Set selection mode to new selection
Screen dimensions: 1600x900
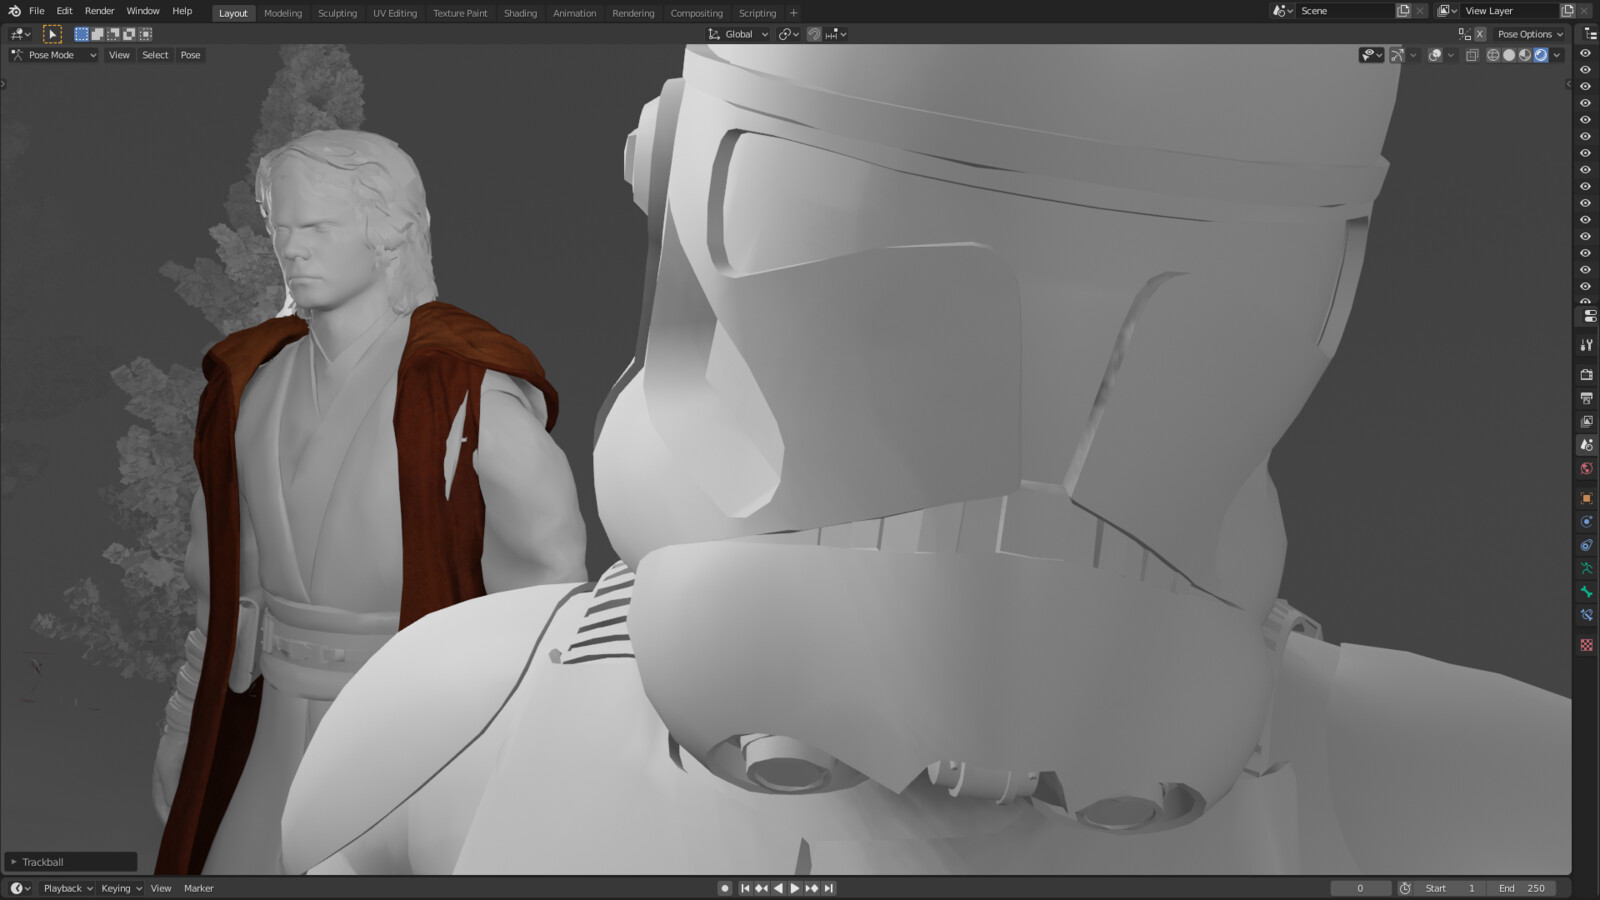(82, 34)
